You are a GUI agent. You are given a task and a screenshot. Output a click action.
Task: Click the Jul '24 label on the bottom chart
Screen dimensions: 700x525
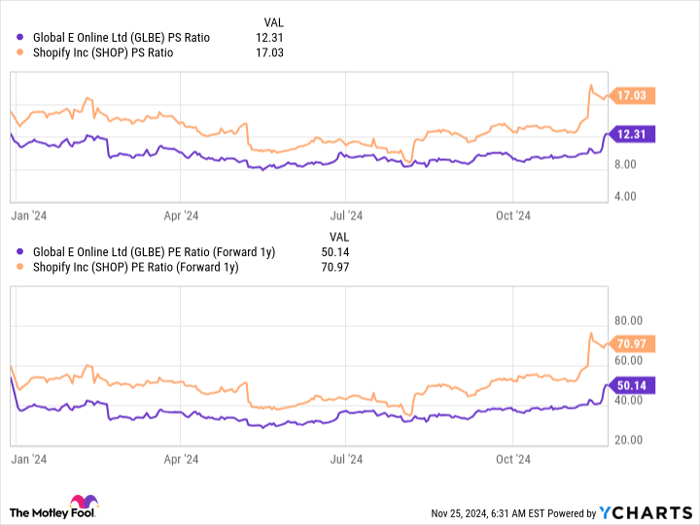point(345,459)
